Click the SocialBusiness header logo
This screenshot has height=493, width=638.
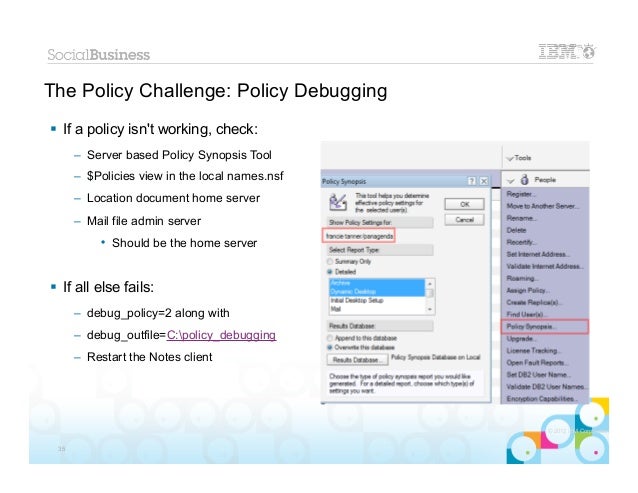point(98,55)
